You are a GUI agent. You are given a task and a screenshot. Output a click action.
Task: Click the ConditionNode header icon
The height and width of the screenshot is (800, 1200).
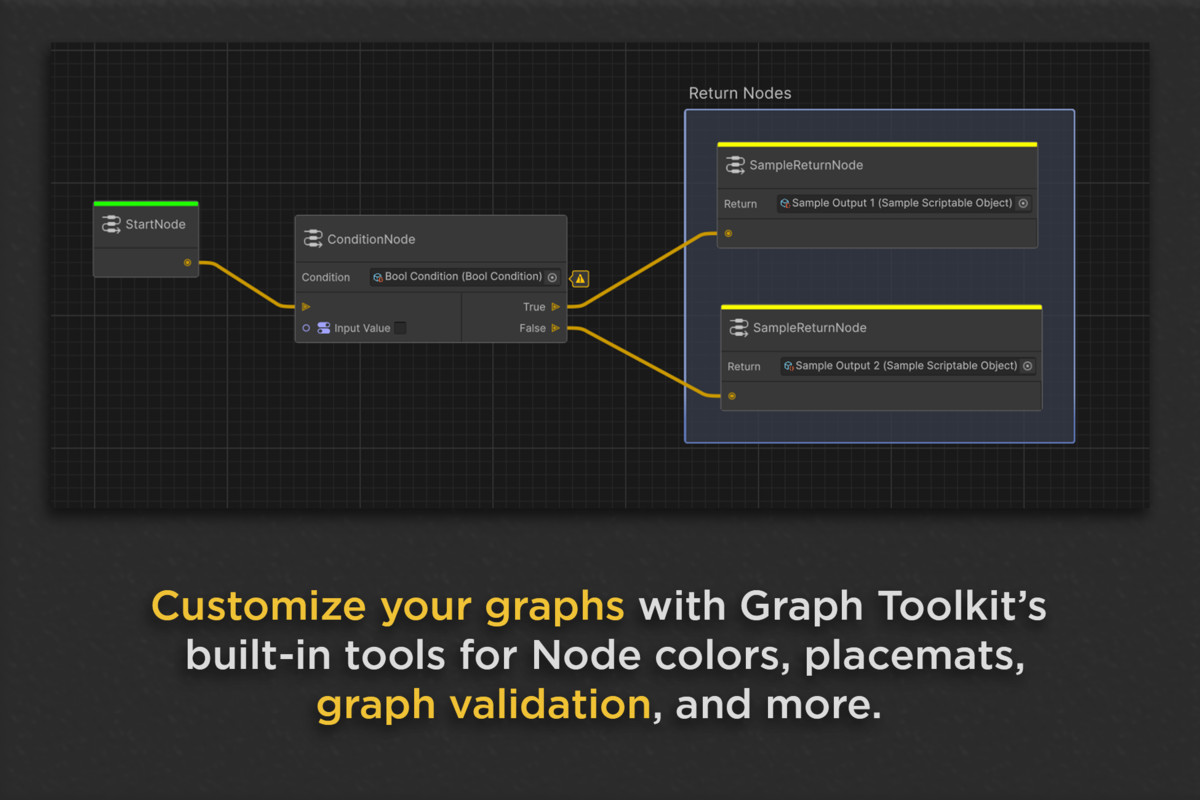(313, 239)
